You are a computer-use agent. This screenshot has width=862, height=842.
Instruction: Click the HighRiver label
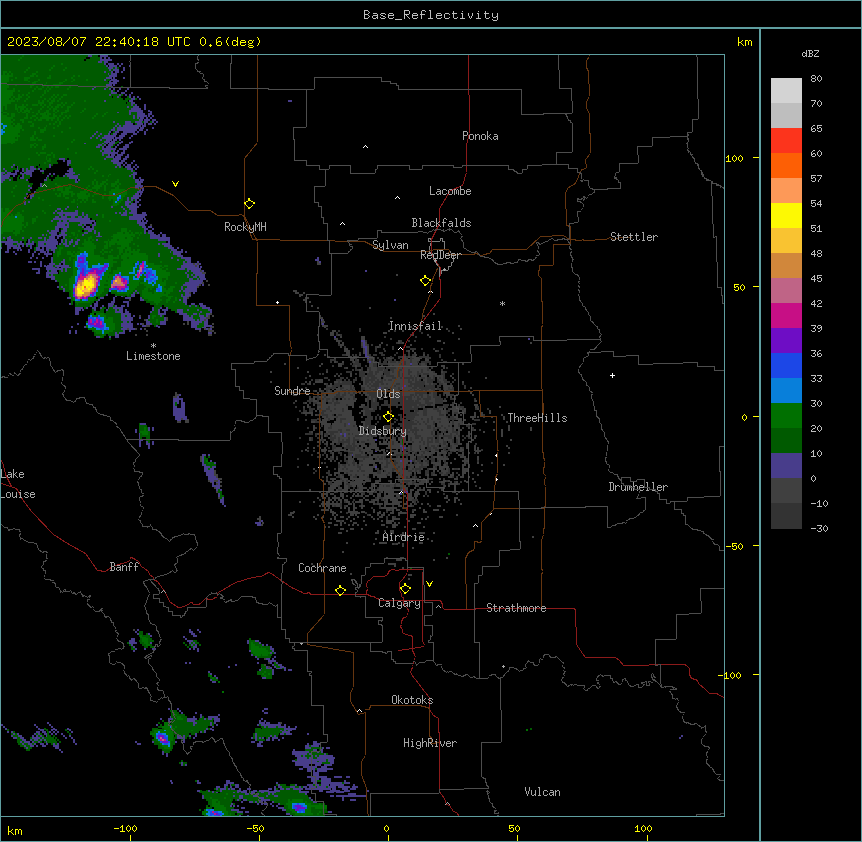(430, 743)
